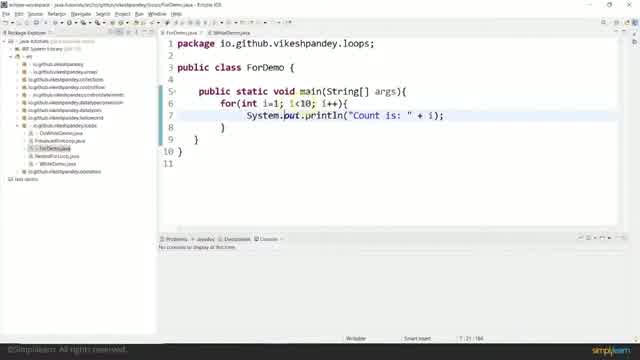Open the Declaration tab
Screen dimensions: 640x360
point(235,239)
